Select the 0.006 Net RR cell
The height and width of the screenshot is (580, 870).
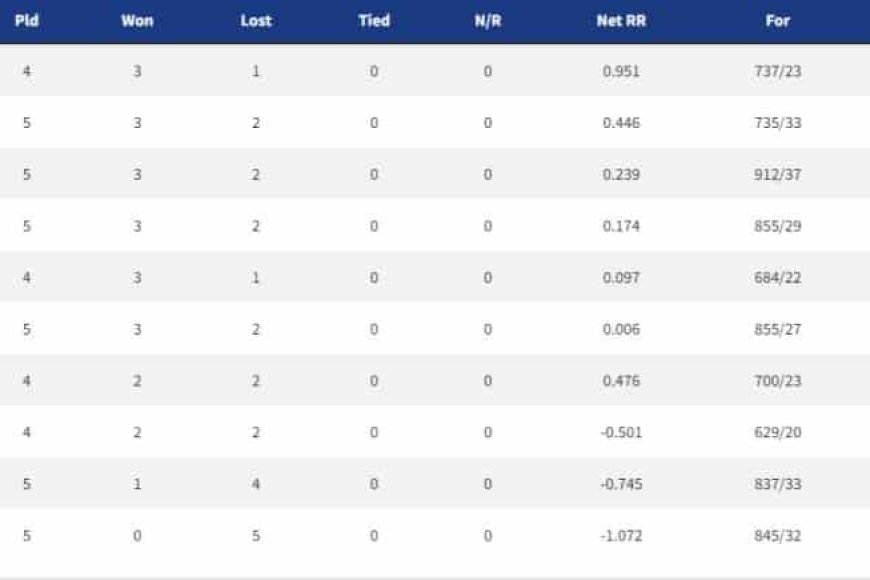[x=621, y=329]
